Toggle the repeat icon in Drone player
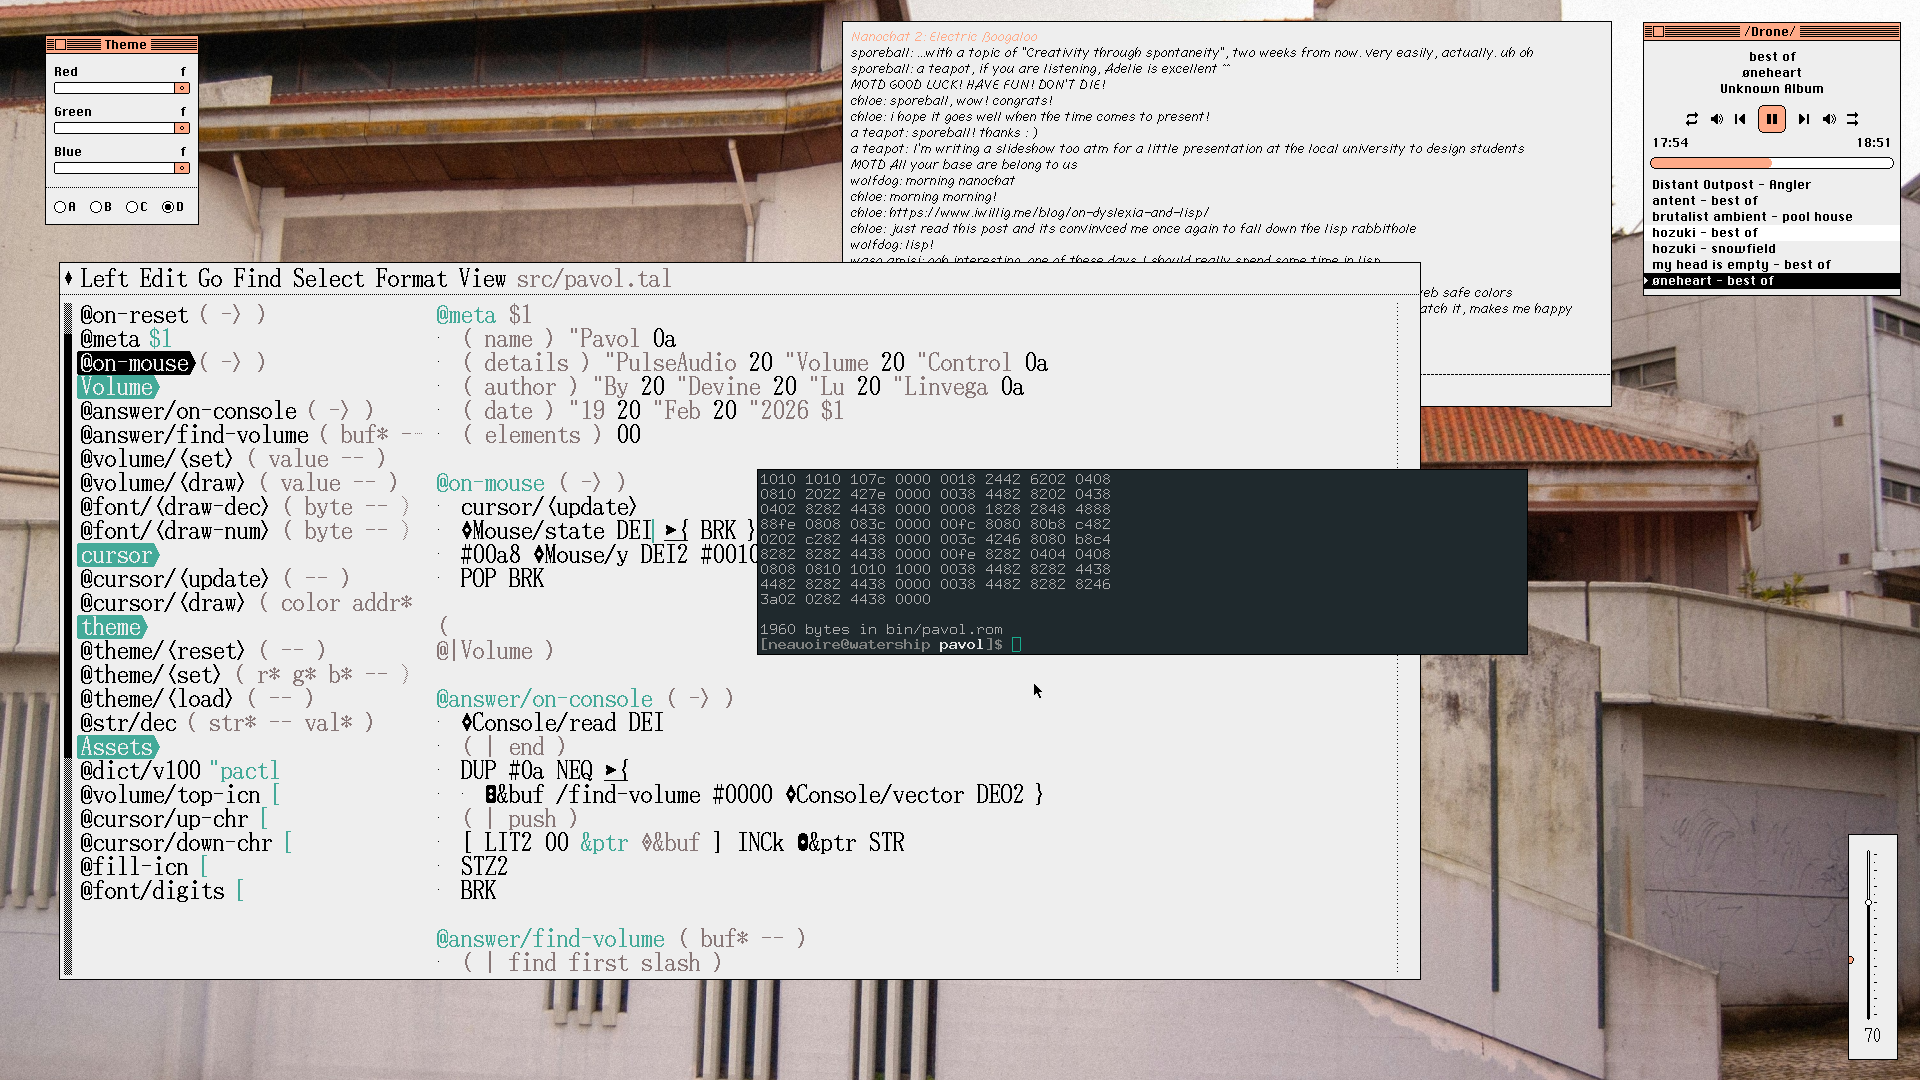This screenshot has width=1920, height=1080. 1691,119
